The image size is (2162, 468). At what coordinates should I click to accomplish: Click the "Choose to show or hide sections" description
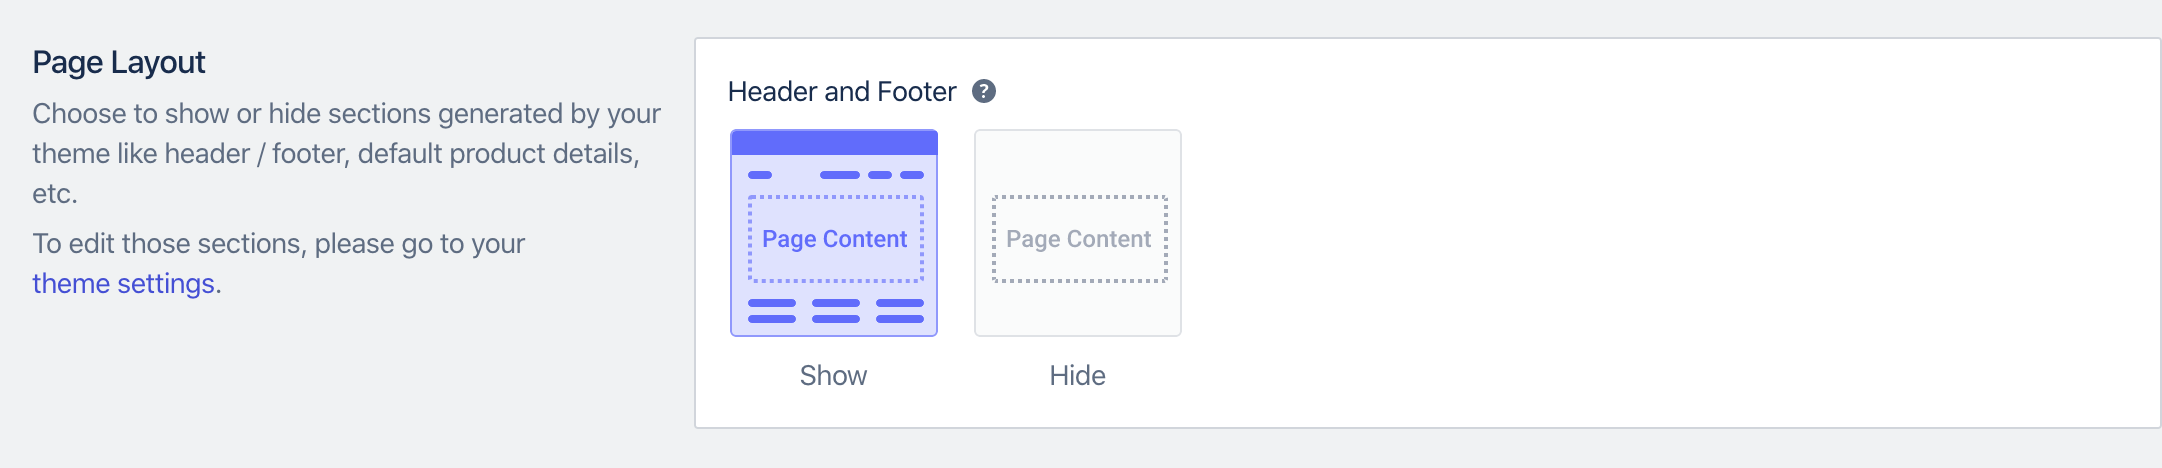click(346, 153)
